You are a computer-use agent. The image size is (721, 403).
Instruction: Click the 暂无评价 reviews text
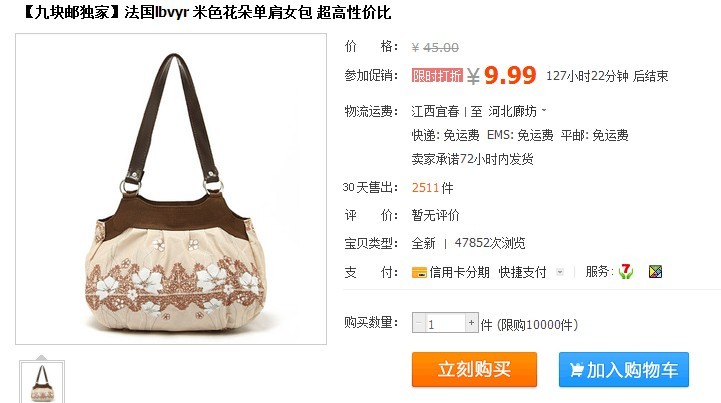pyautogui.click(x=435, y=215)
